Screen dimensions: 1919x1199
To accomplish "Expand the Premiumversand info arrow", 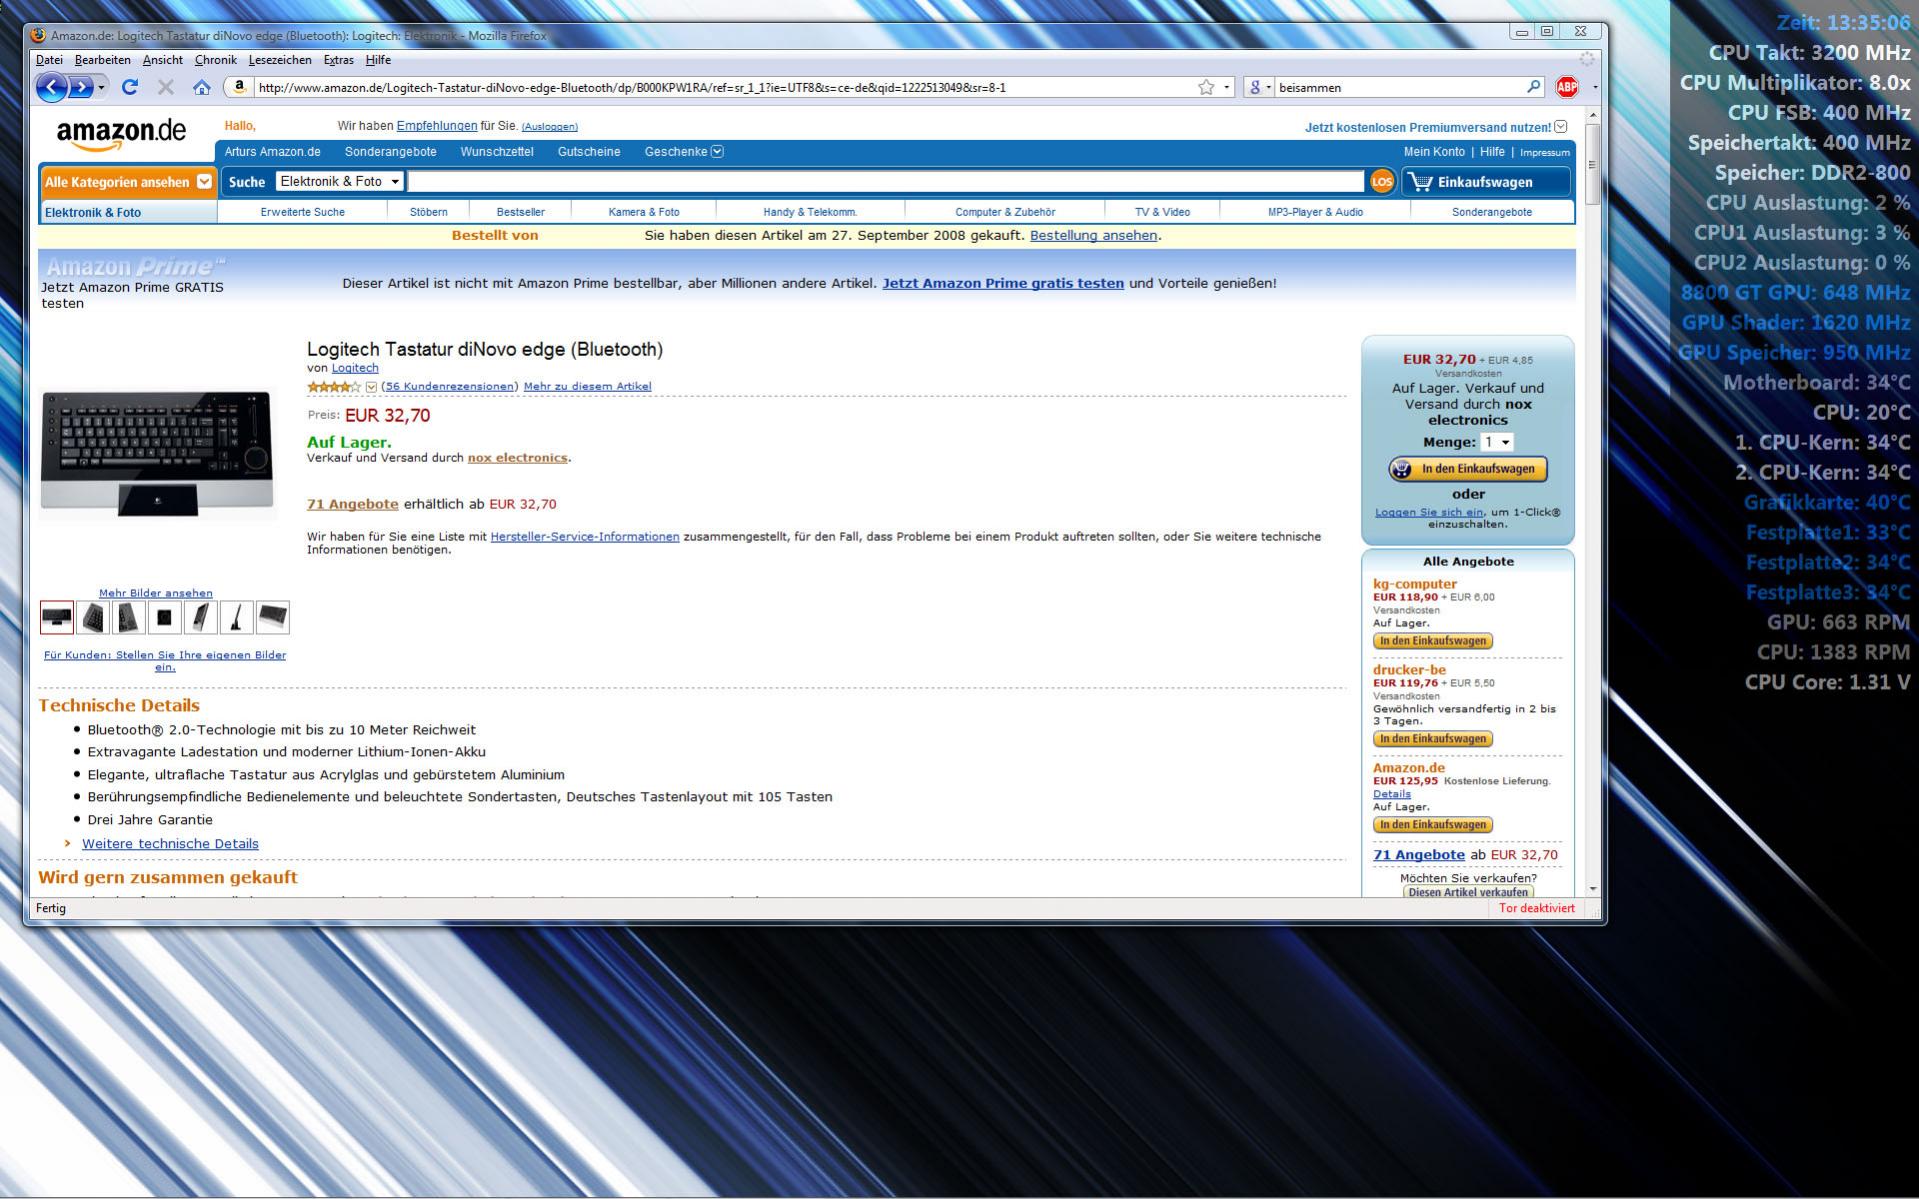I will click(x=1561, y=127).
